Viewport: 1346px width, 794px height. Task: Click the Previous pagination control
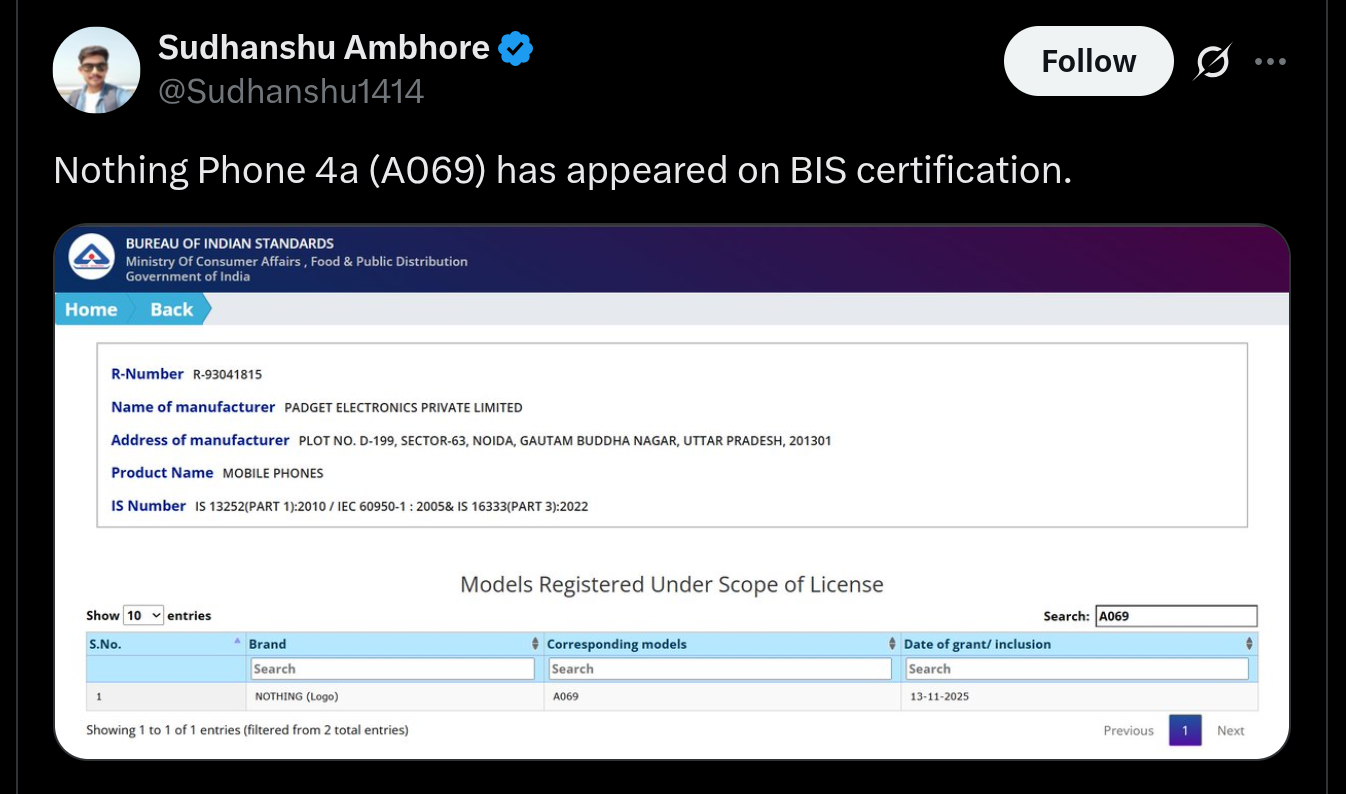tap(1128, 730)
